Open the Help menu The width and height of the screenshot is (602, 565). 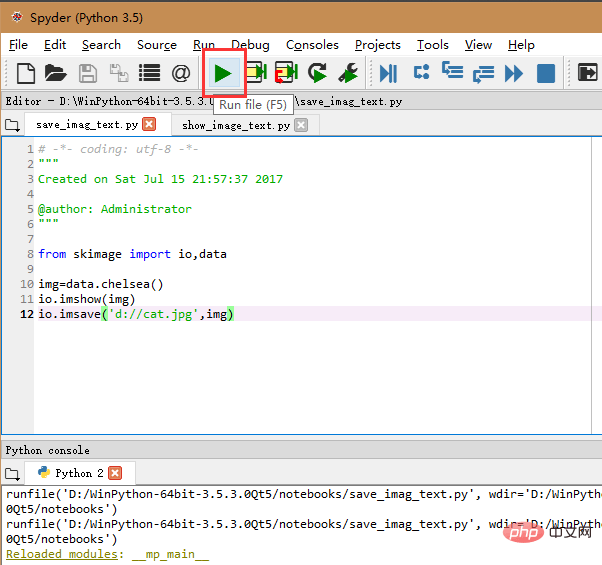[521, 45]
